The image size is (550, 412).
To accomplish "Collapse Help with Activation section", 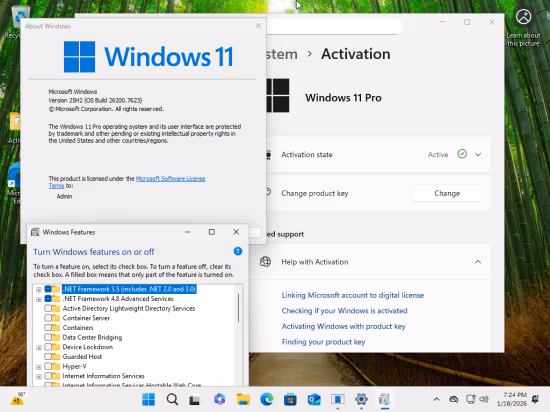I will point(478,262).
